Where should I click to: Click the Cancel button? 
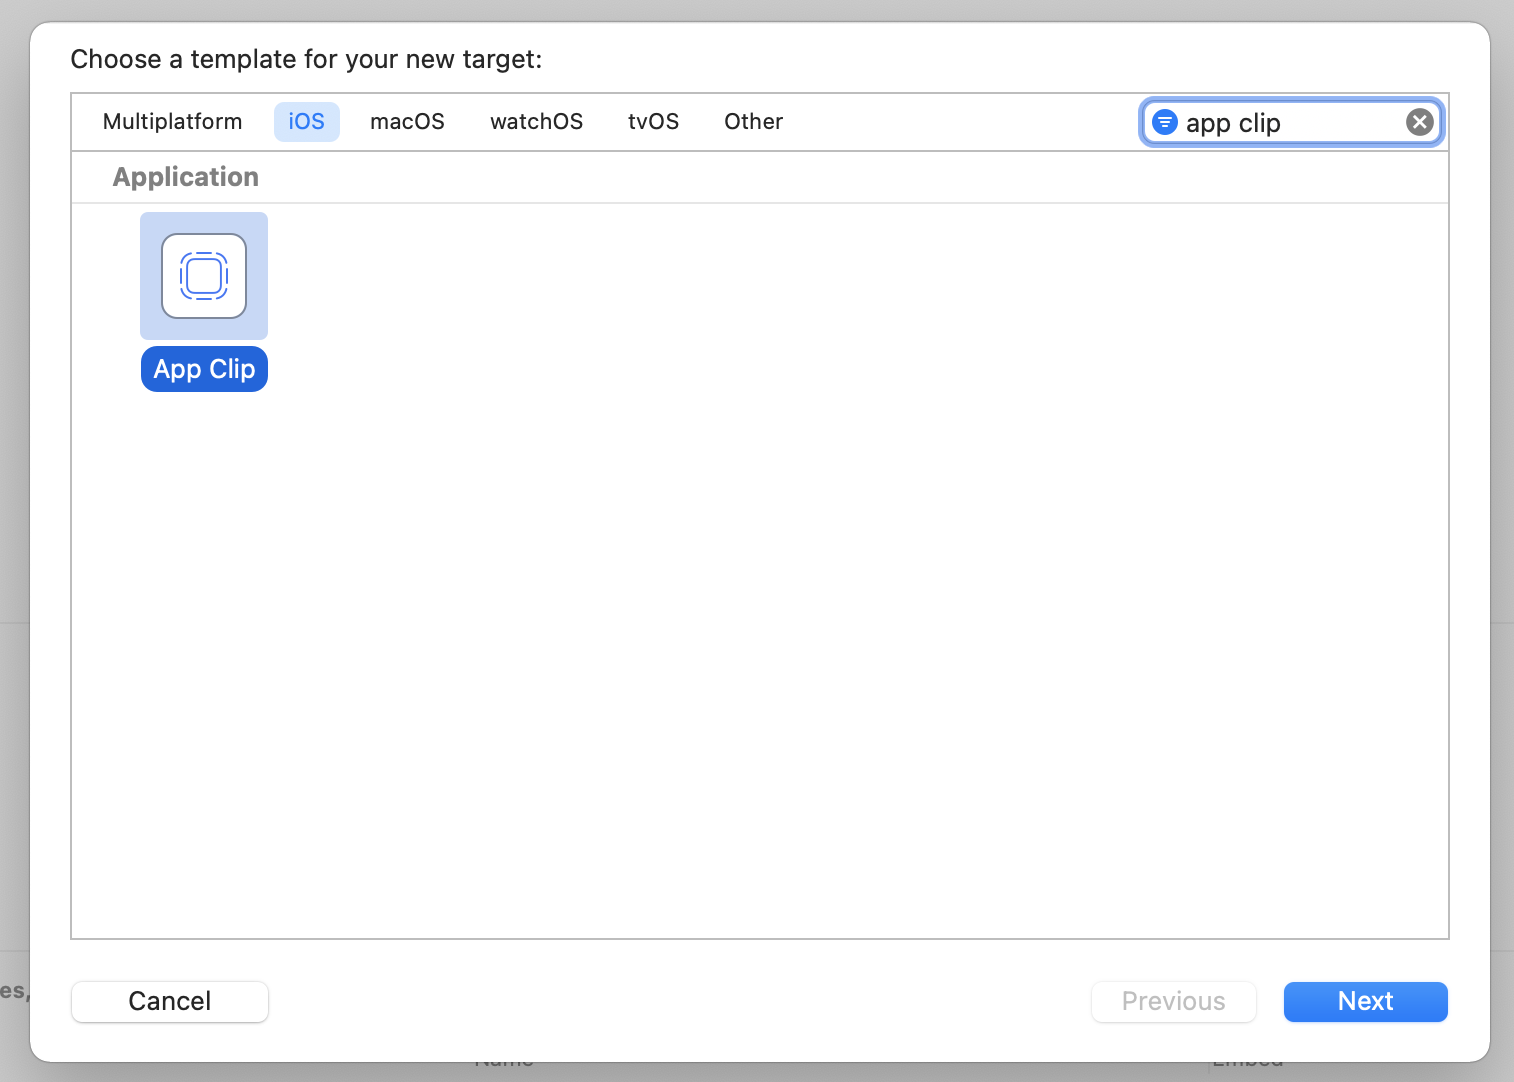pos(170,1002)
